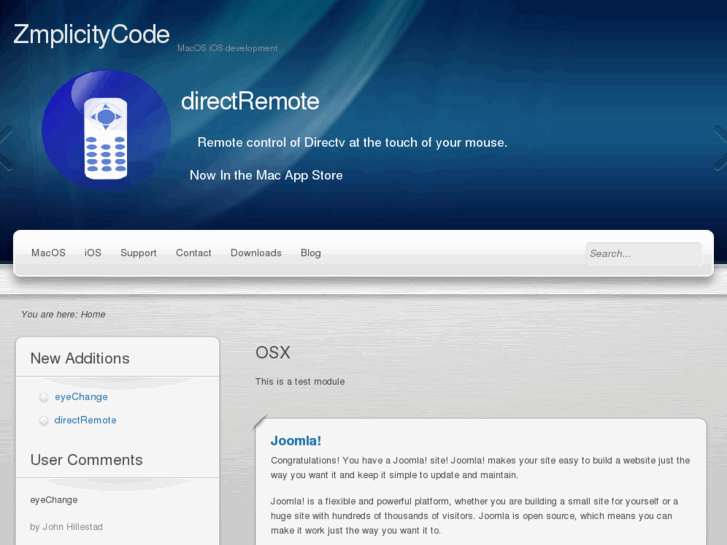Click 'Remote control of Directv' slide description
Screen dimensions: 727x545
352,142
